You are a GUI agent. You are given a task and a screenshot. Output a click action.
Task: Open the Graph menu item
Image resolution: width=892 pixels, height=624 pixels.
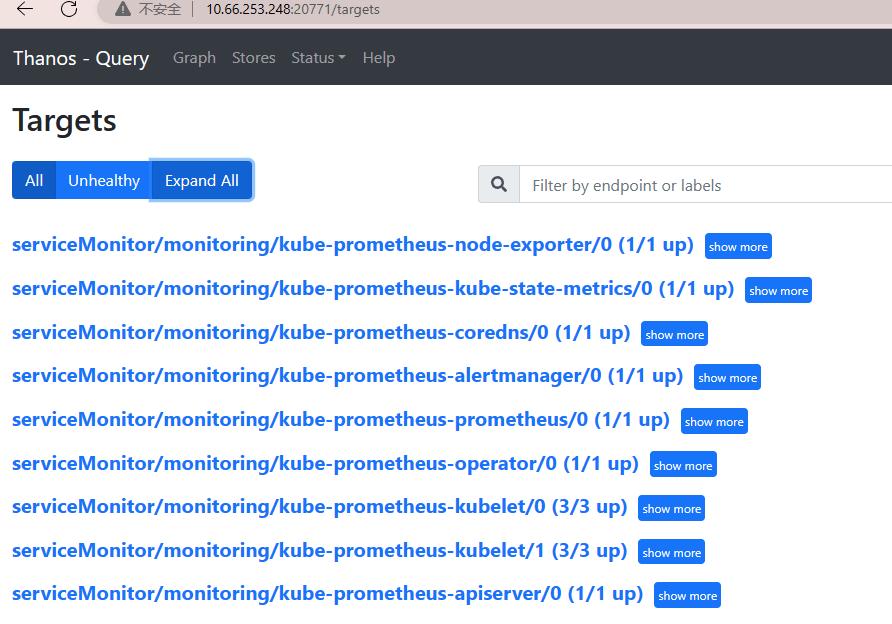[194, 58]
